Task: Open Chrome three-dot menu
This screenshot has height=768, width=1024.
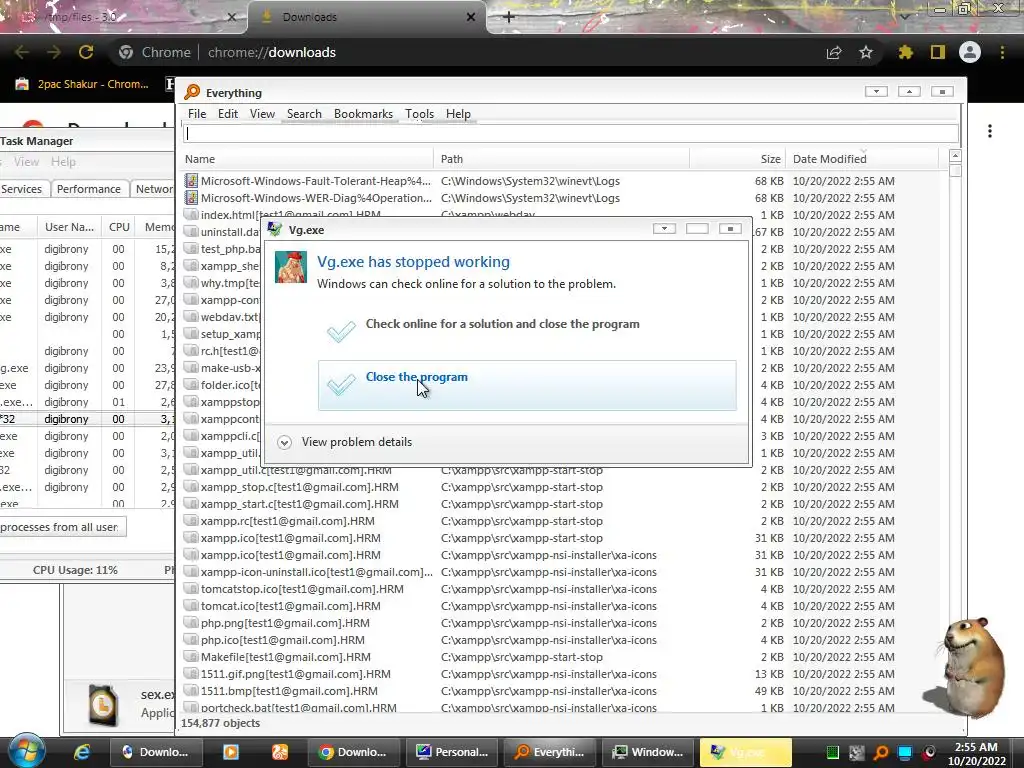Action: 1002,52
